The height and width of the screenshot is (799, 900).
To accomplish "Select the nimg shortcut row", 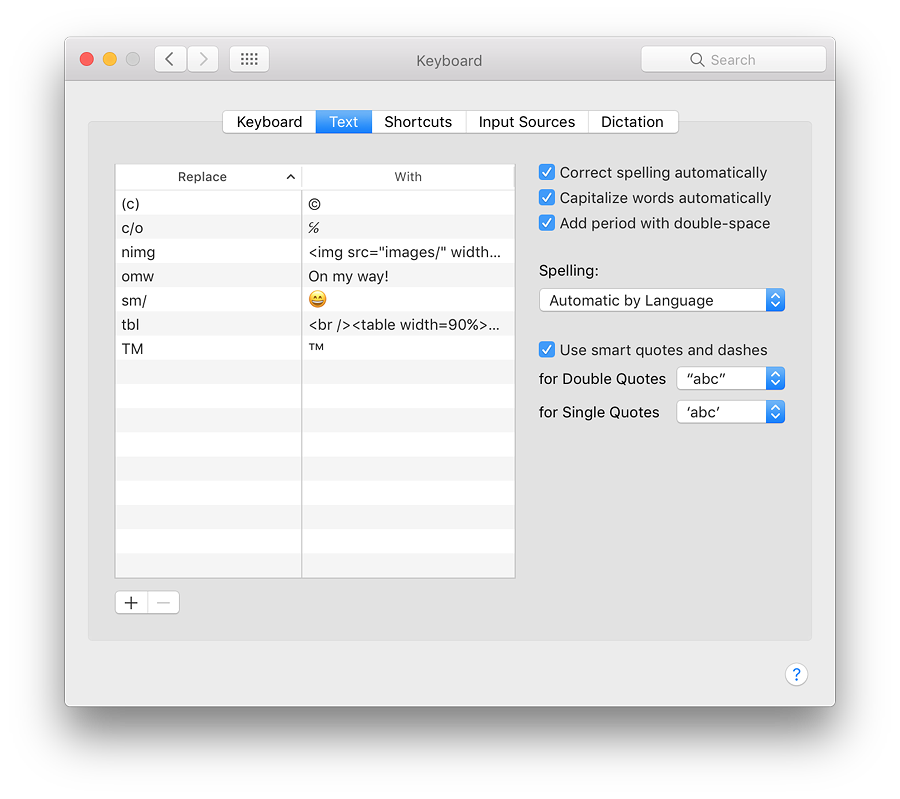I will point(315,252).
